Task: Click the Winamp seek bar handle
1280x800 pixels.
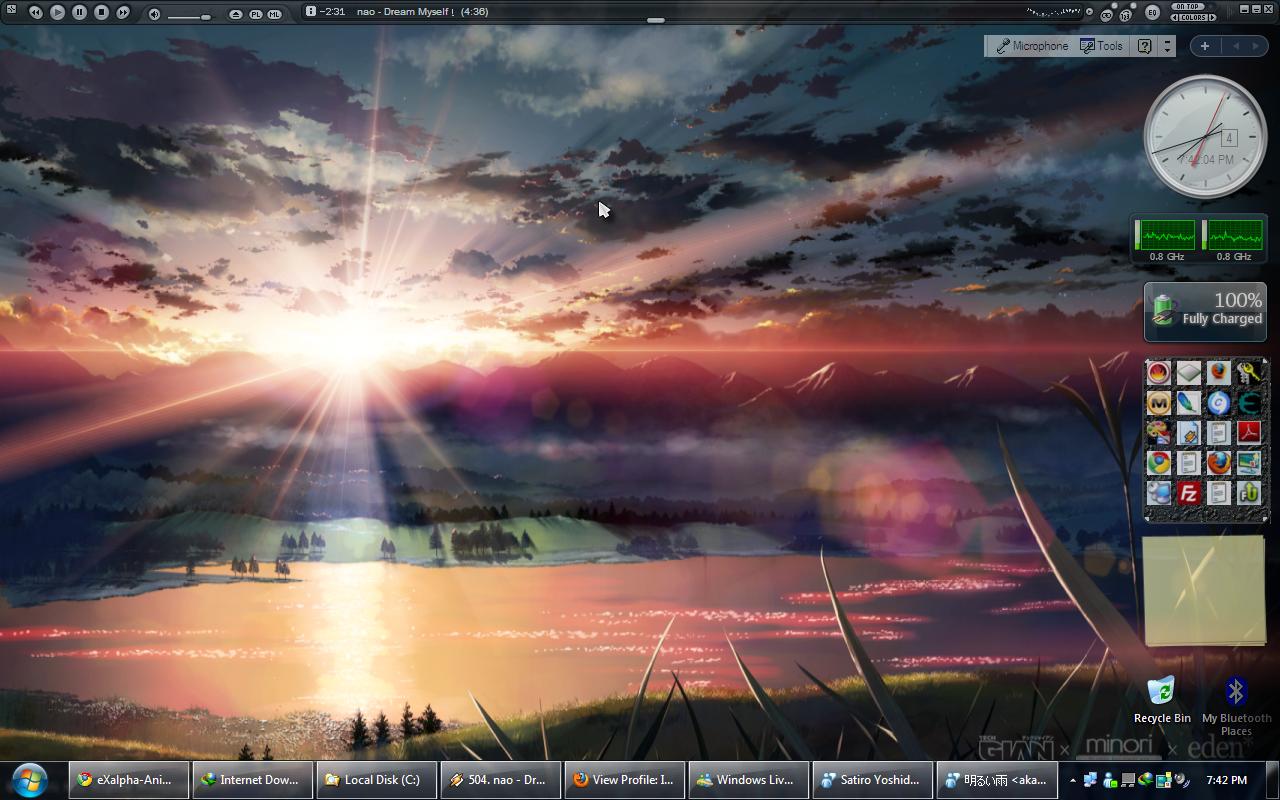Action: [x=655, y=20]
